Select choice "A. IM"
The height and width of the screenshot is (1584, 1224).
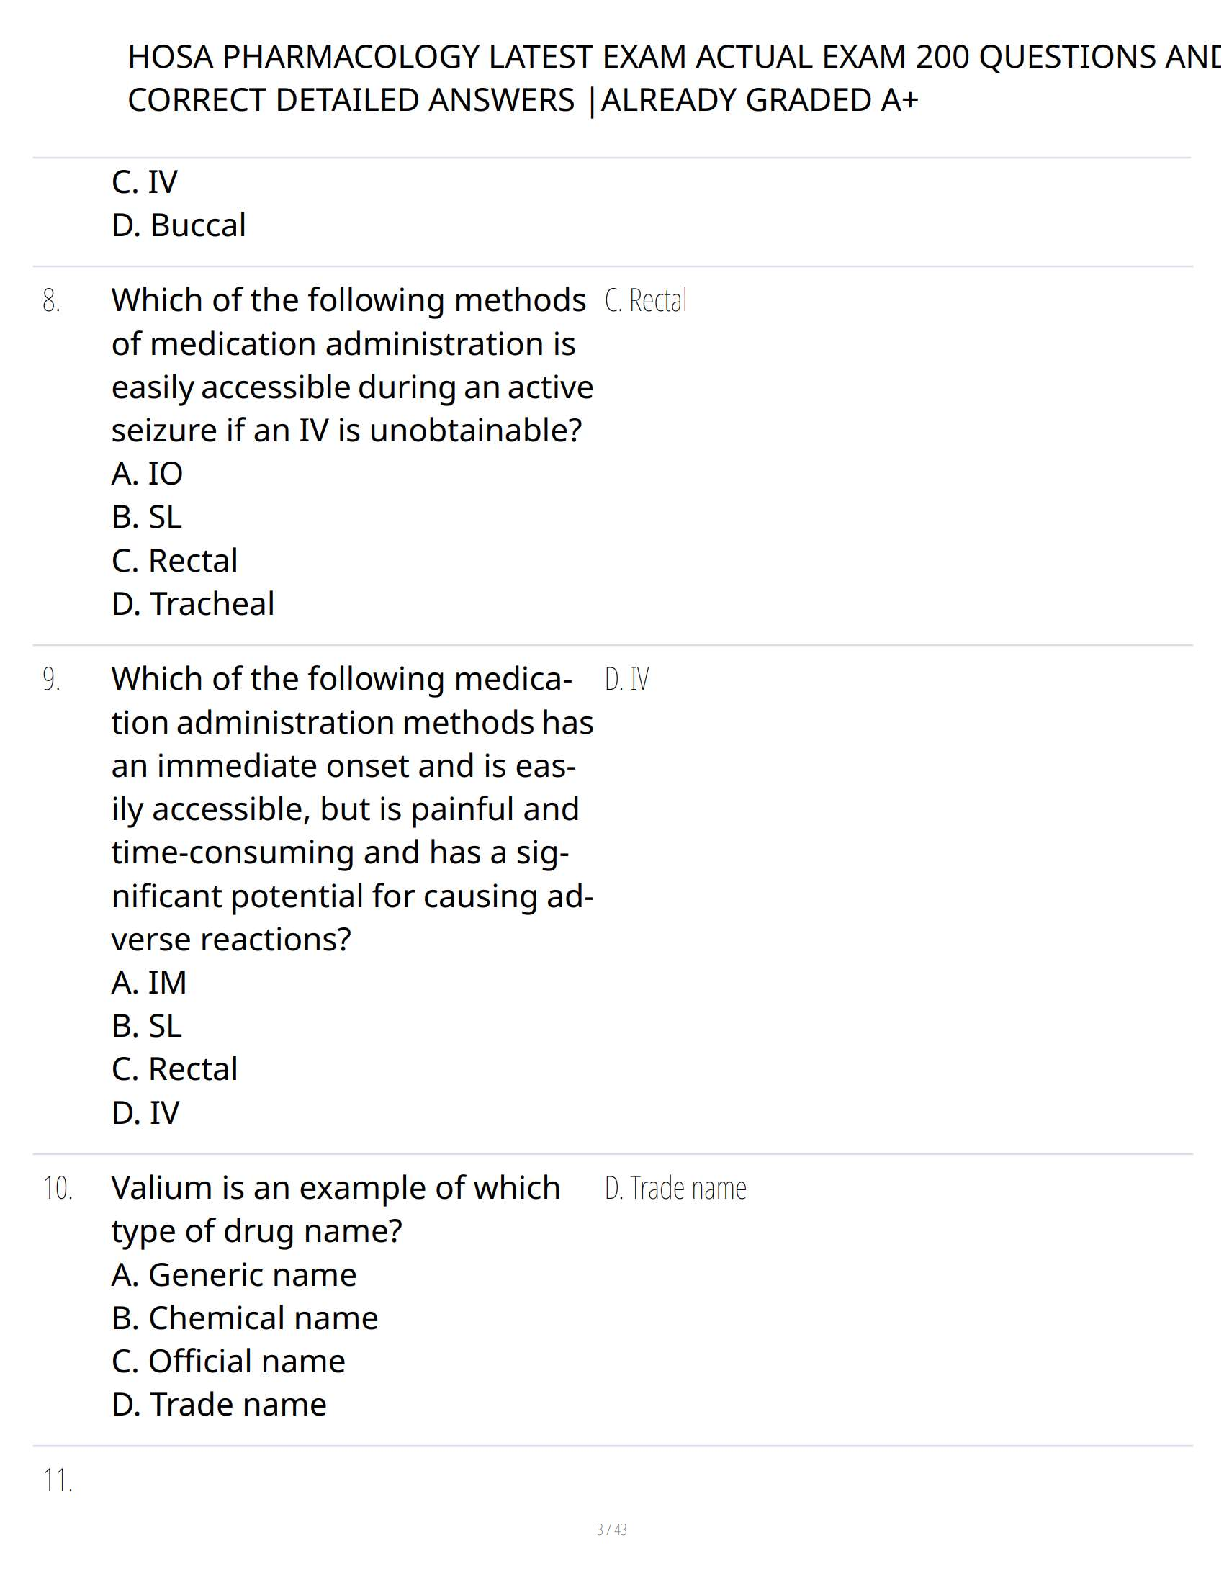click(148, 983)
